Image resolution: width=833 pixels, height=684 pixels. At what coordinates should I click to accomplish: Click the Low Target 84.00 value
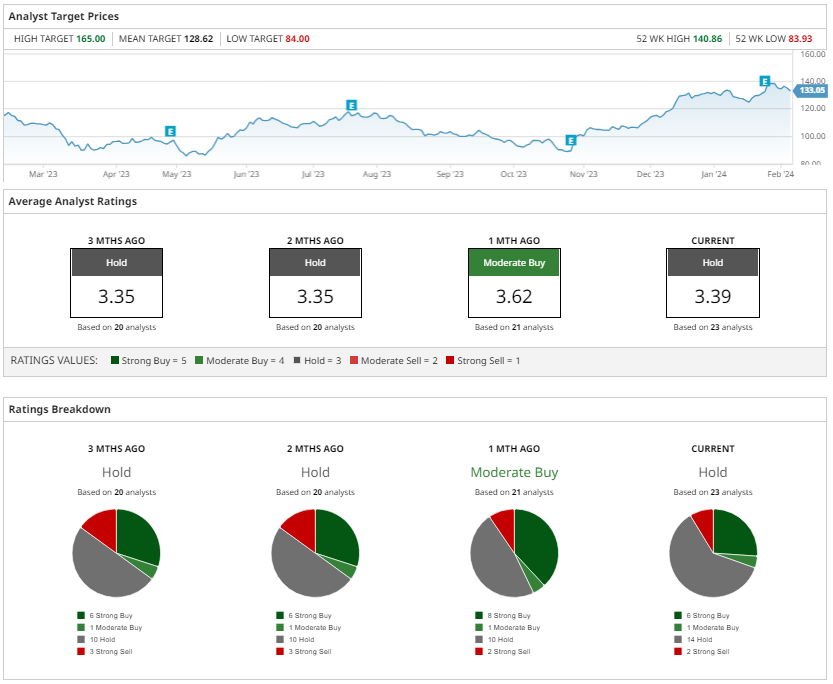(297, 39)
